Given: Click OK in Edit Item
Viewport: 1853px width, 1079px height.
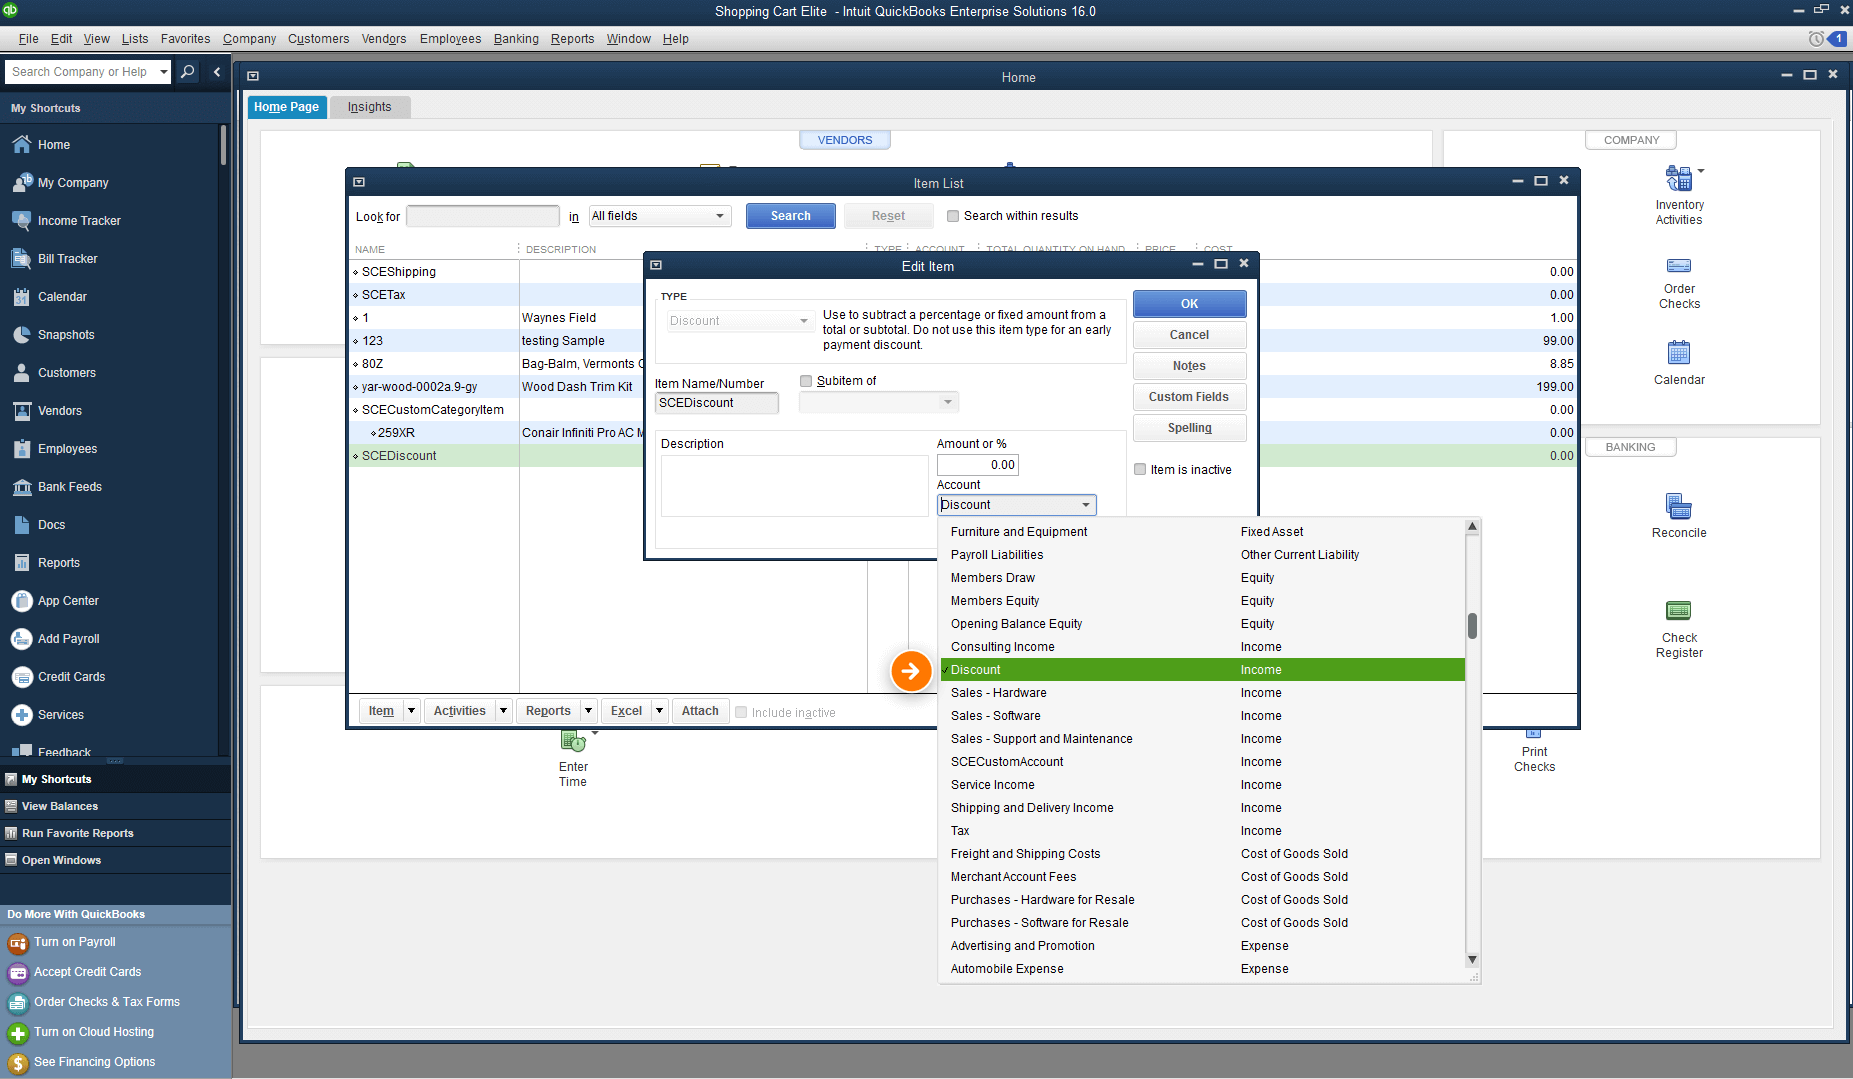Looking at the screenshot, I should 1189,304.
